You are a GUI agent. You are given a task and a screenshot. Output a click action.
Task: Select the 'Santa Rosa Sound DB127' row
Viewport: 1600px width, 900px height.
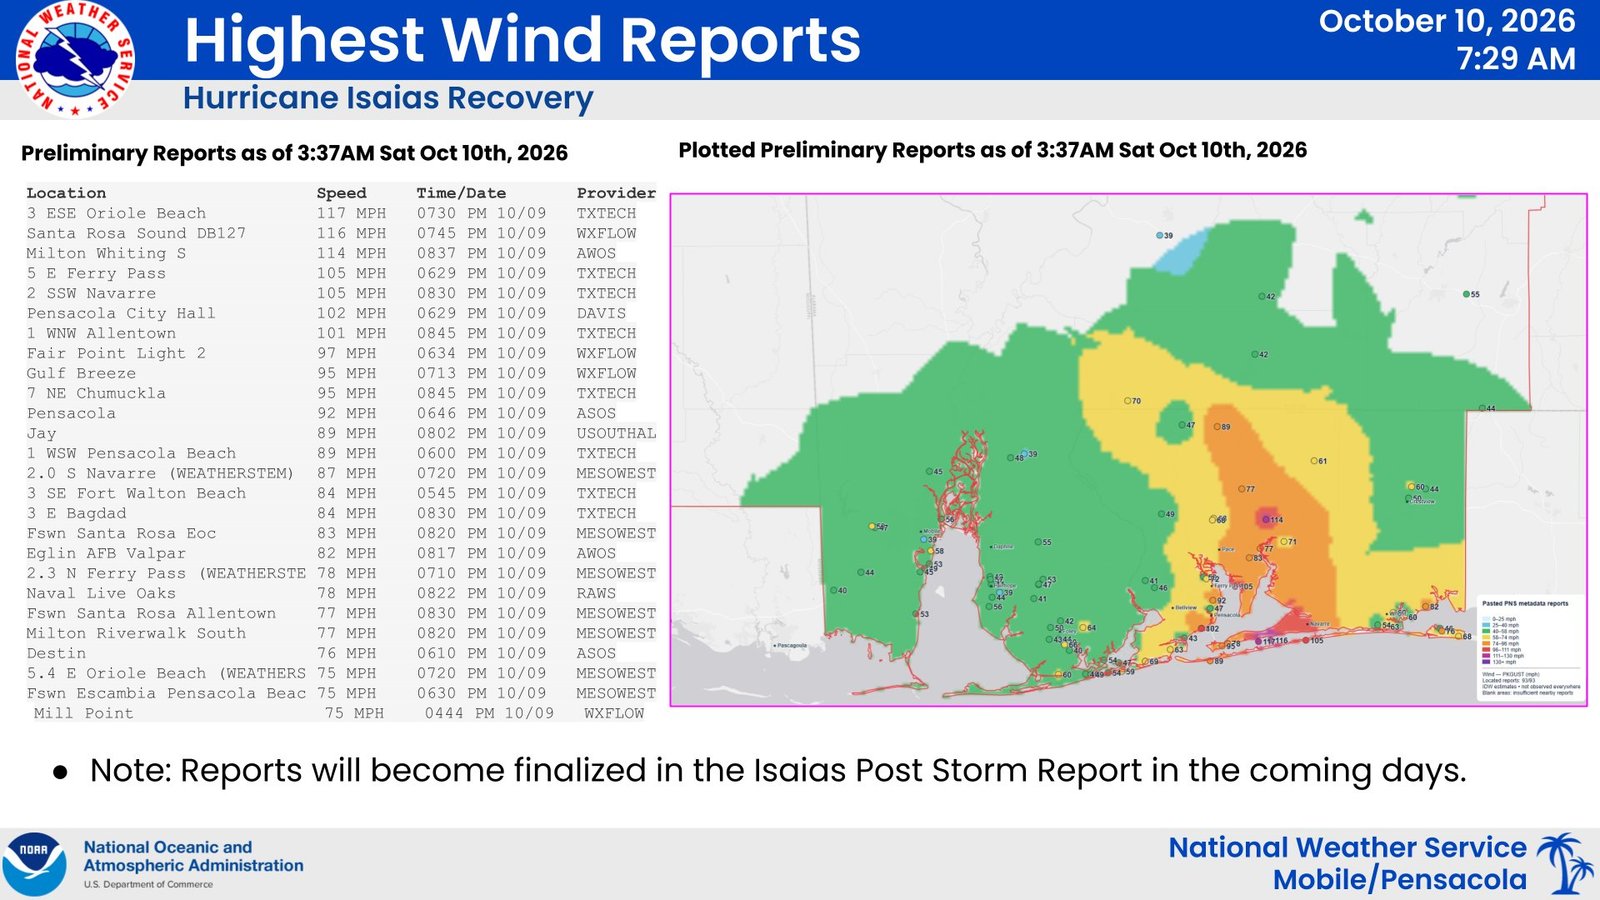tap(341, 233)
